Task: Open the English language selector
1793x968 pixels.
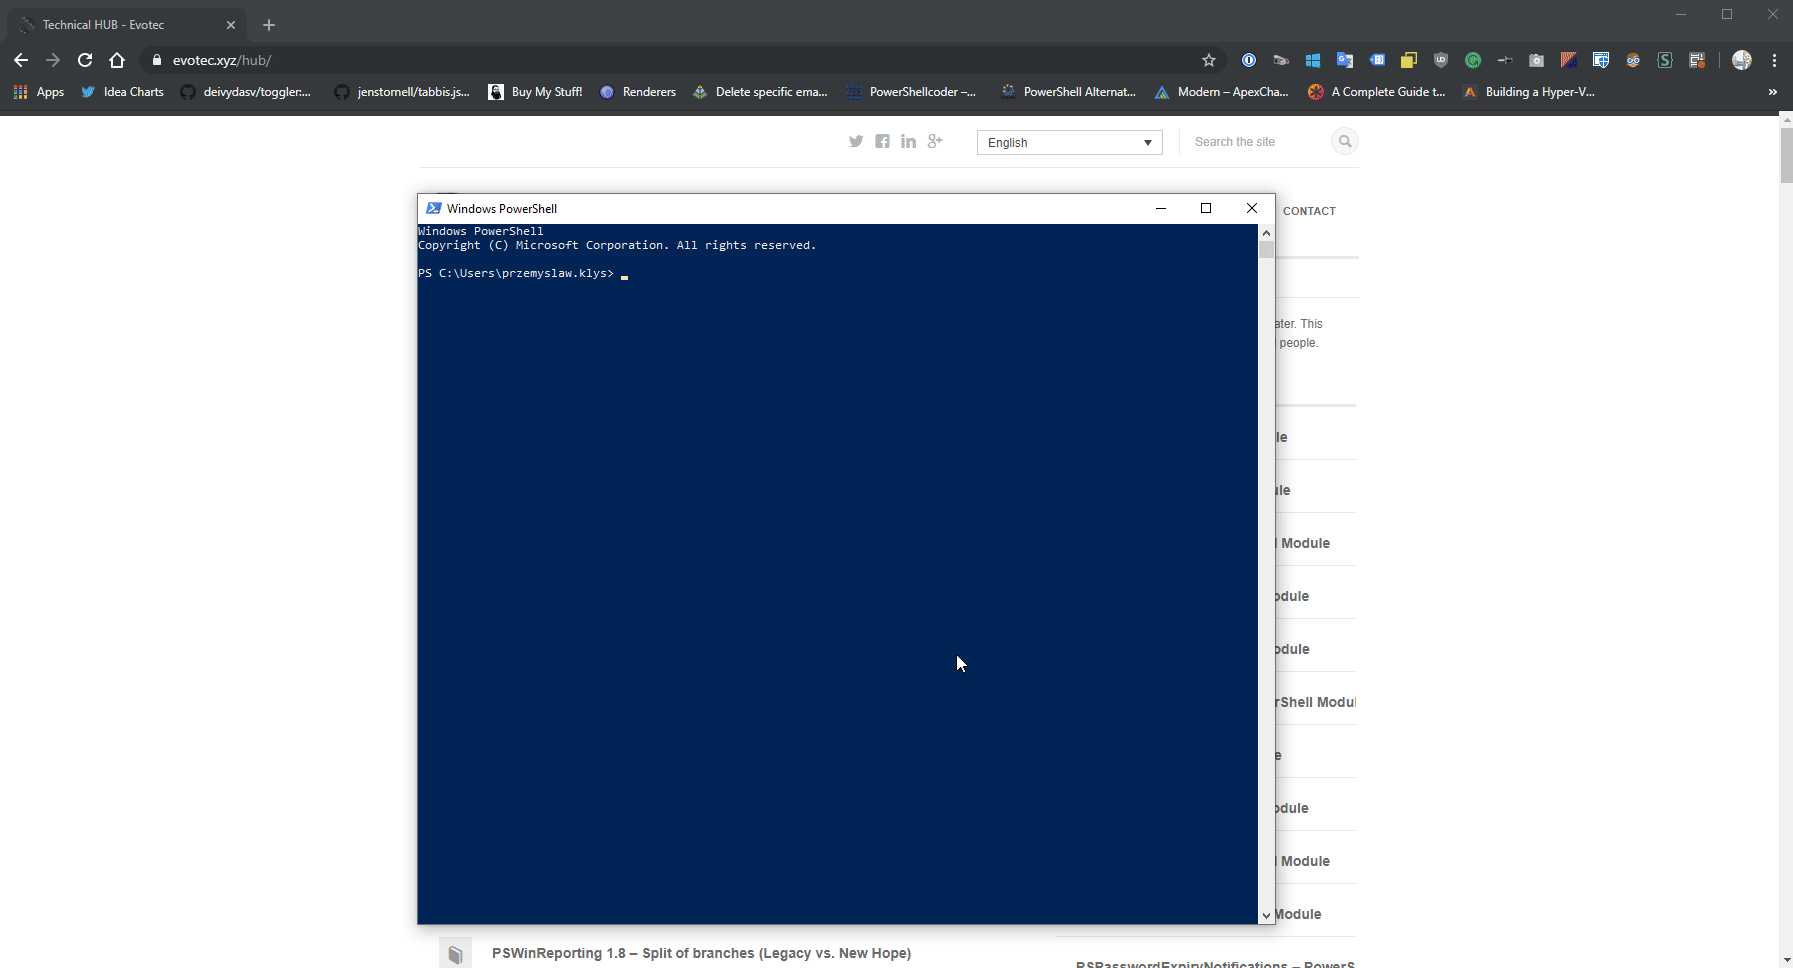Action: point(1069,142)
